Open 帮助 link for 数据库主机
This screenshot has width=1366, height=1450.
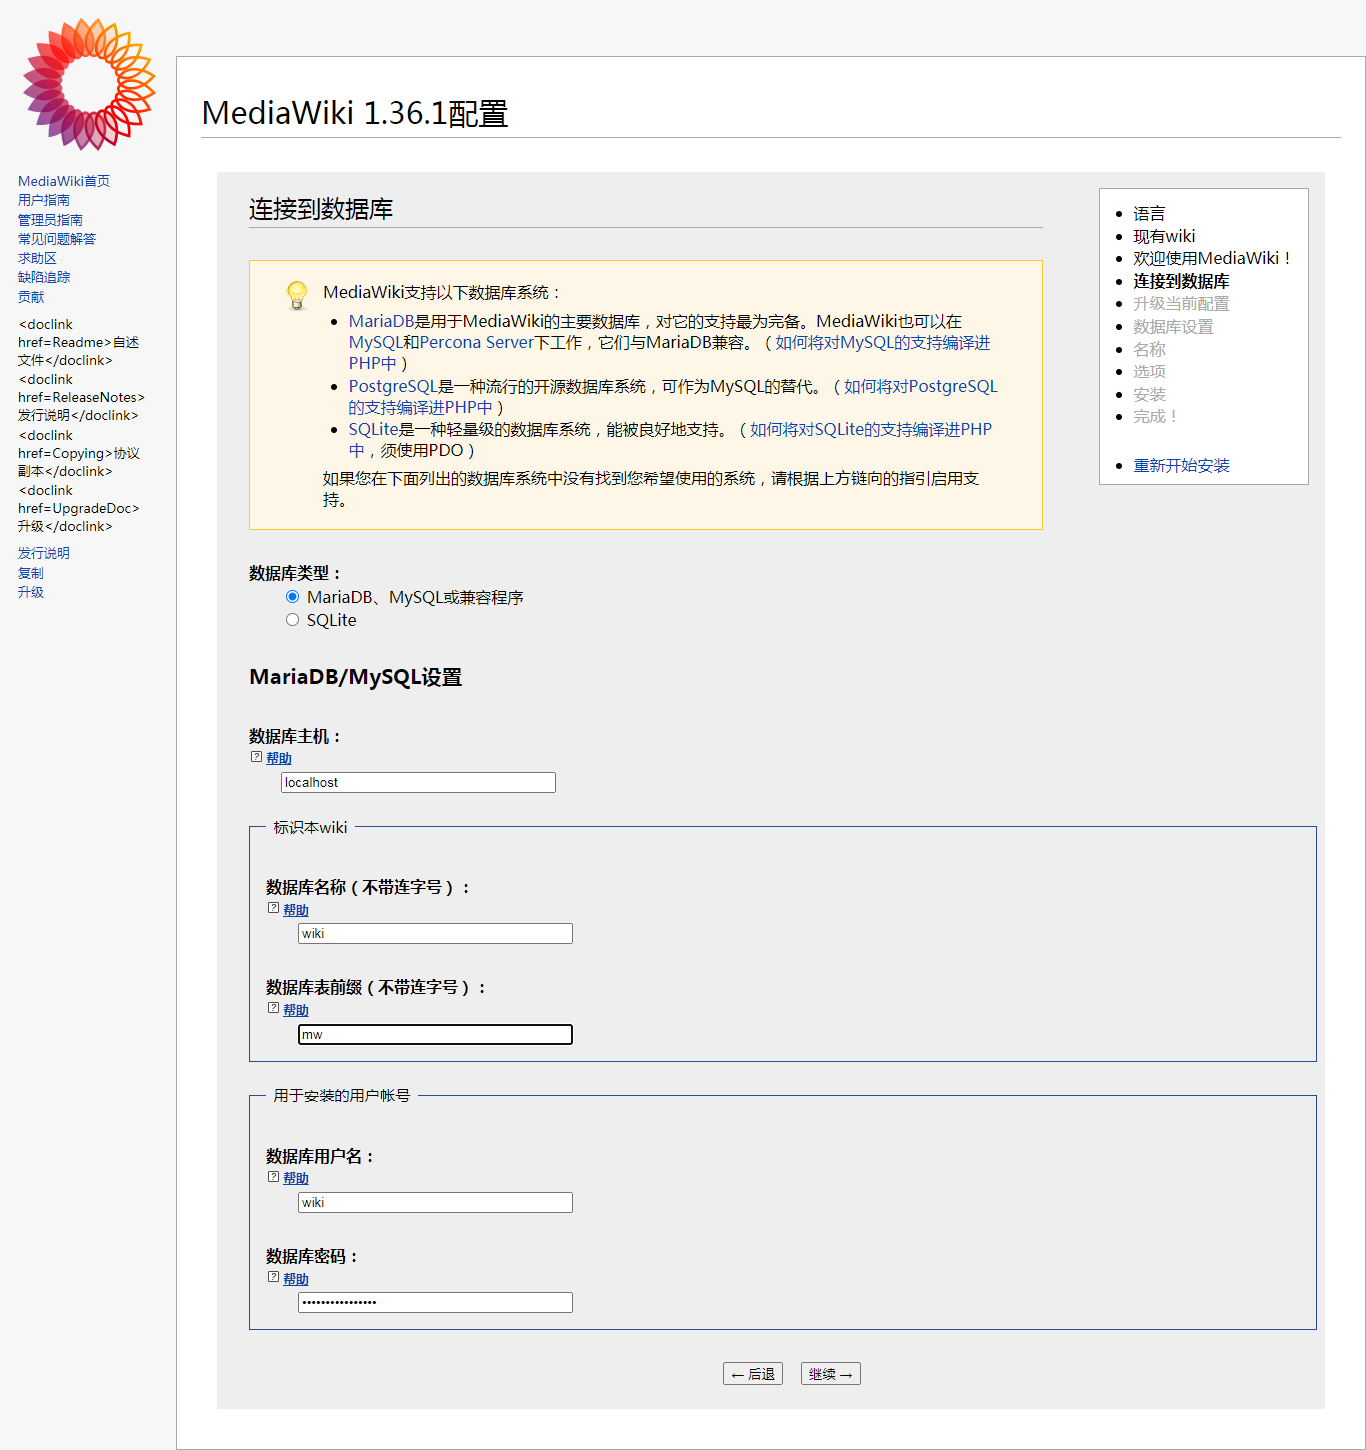point(279,759)
